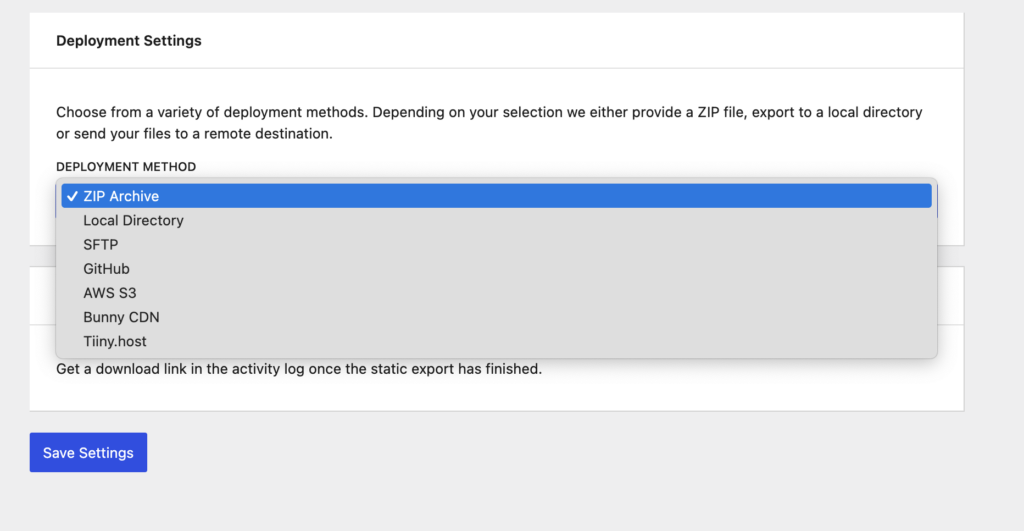
Task: Choose the AWS S3 deployment option
Action: point(496,293)
